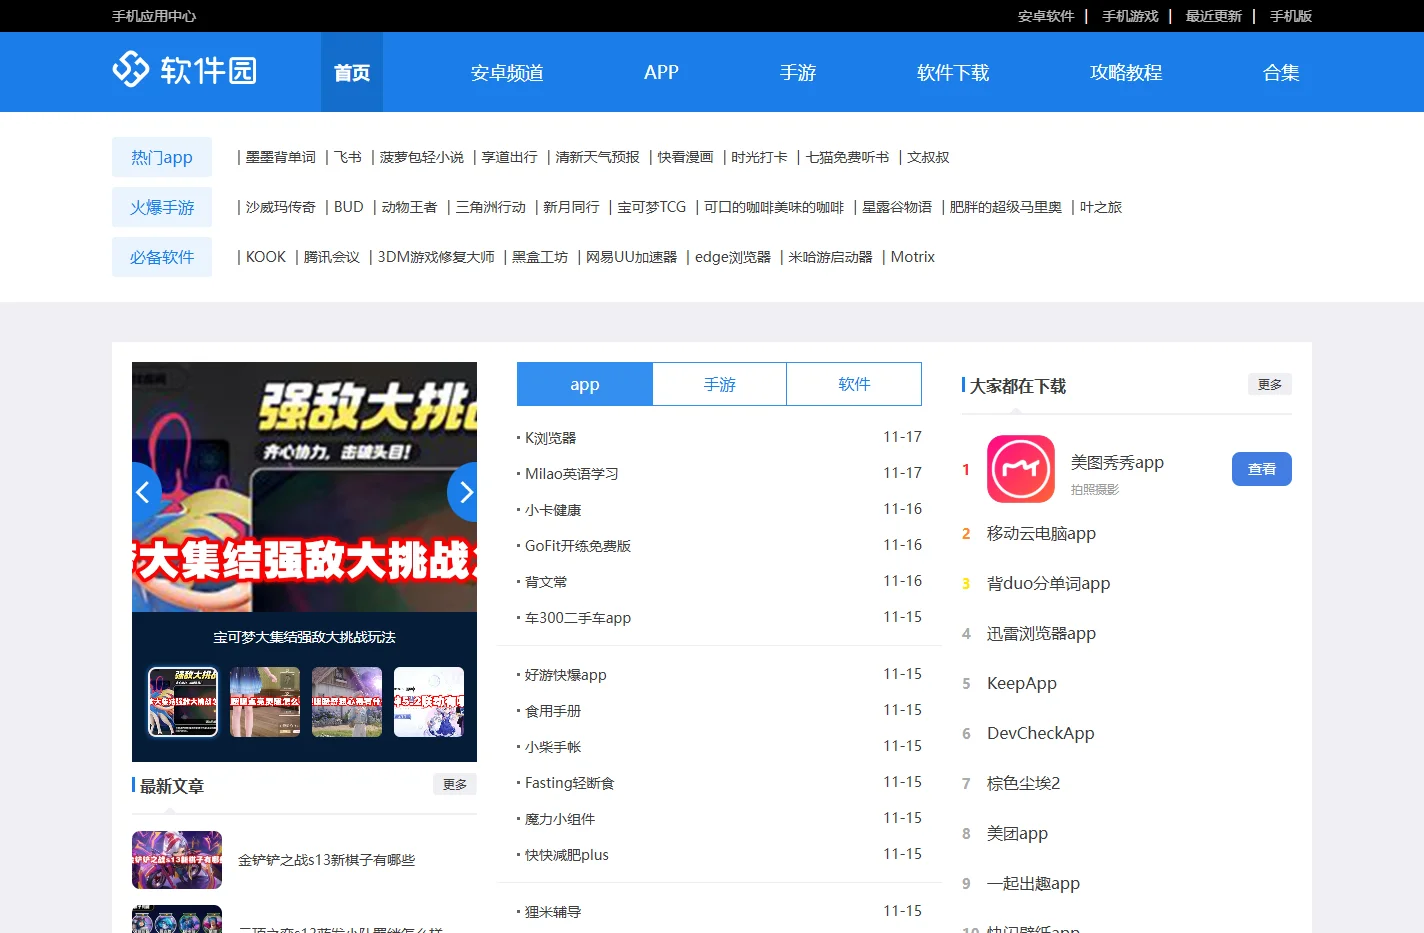
Task: Open the Motrix link
Action: [x=913, y=257]
